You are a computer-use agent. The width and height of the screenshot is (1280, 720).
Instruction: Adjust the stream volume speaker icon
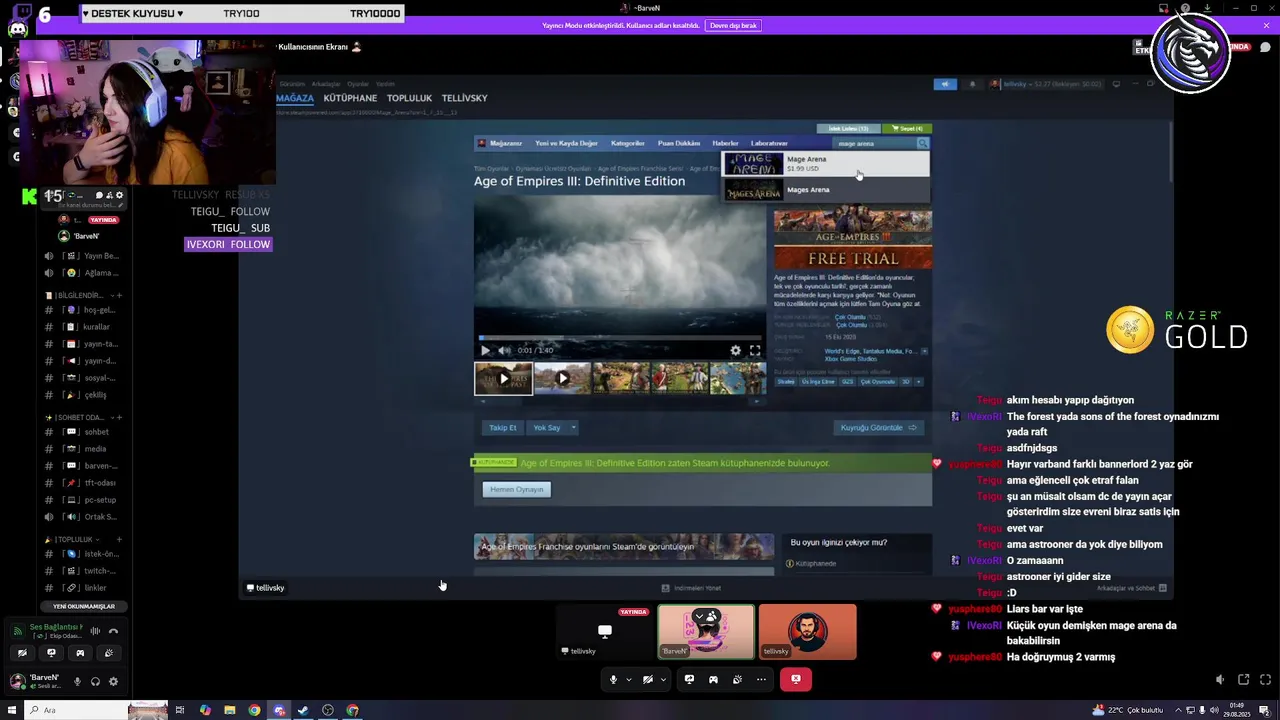[1219, 680]
